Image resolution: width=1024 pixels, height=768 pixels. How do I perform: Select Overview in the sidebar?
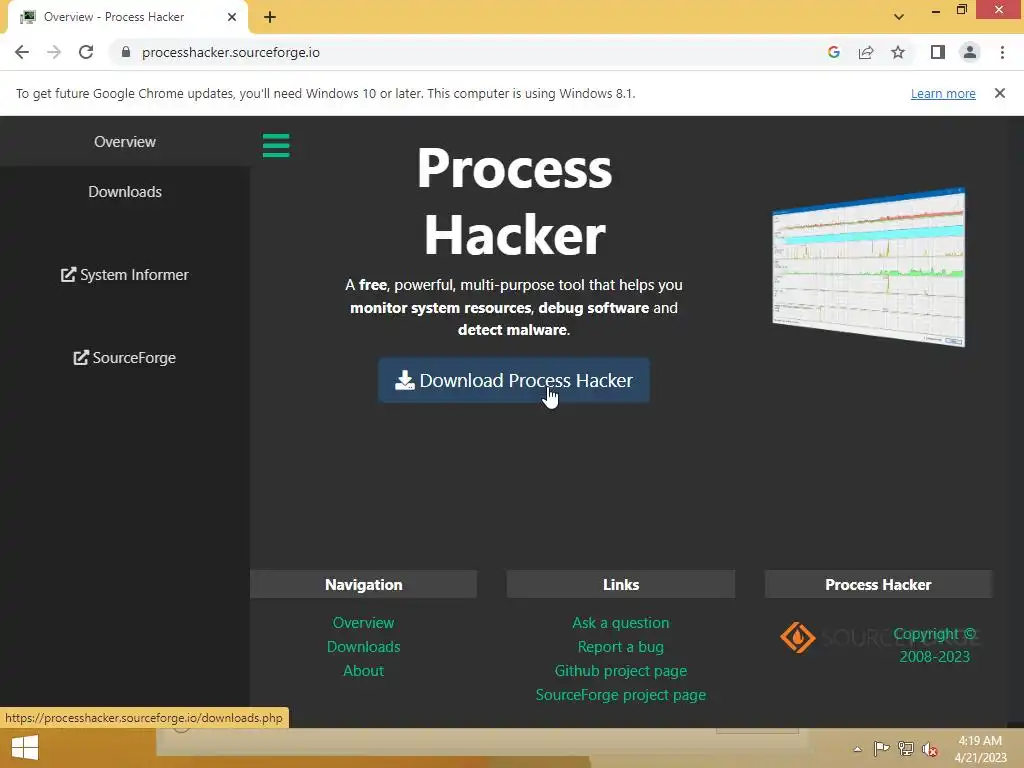[125, 142]
